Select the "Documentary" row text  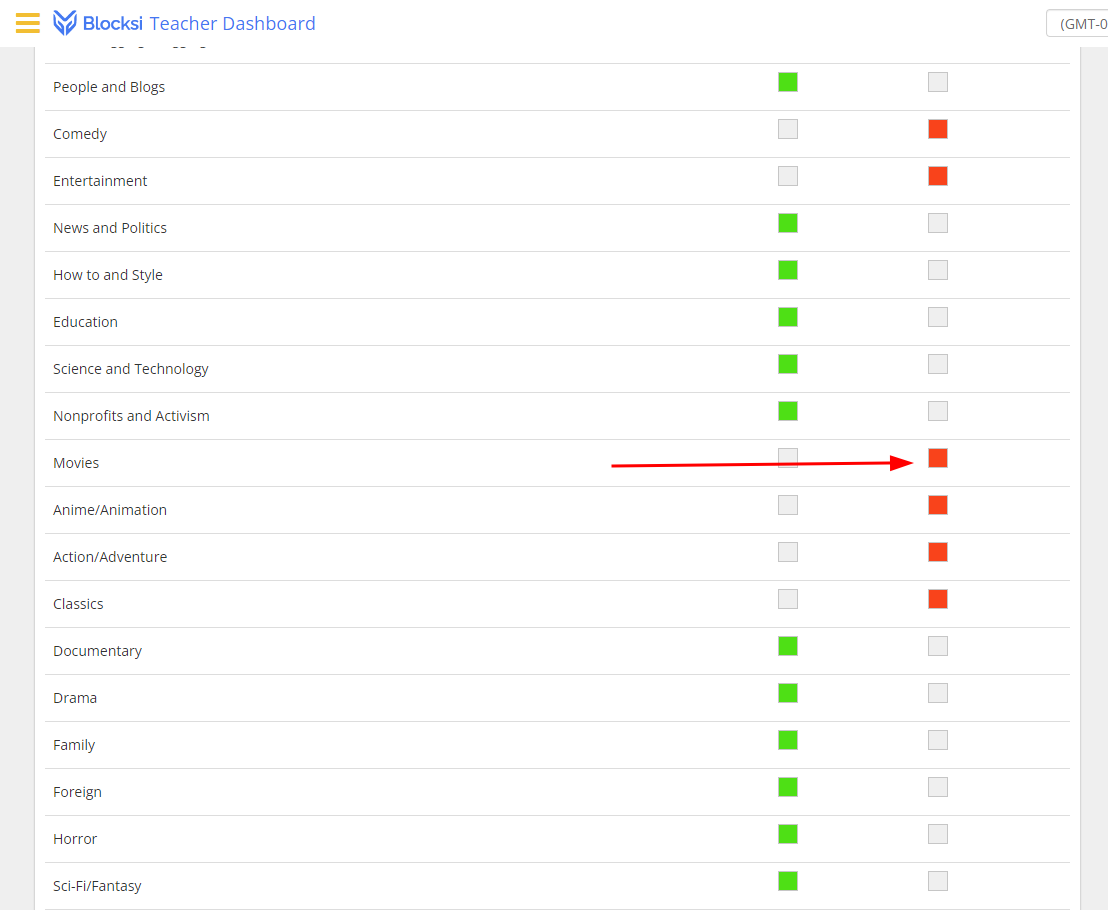click(98, 651)
